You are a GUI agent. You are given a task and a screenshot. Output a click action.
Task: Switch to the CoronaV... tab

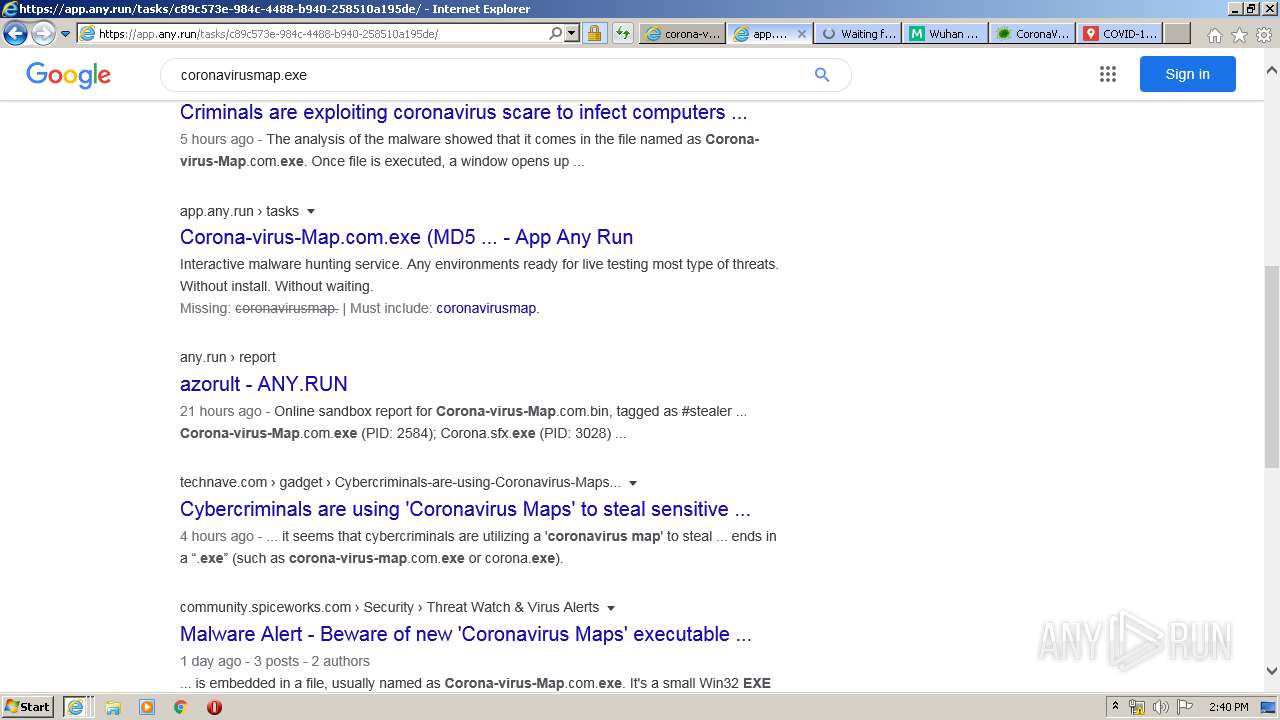pos(1033,33)
